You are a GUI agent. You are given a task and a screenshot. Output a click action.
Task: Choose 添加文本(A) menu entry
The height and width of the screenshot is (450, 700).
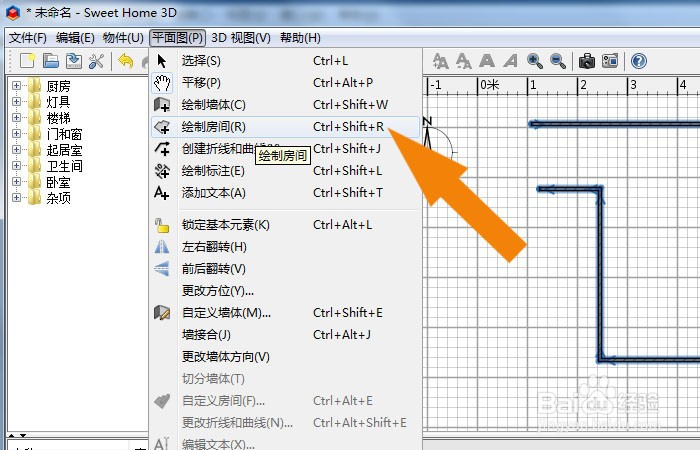coord(285,193)
